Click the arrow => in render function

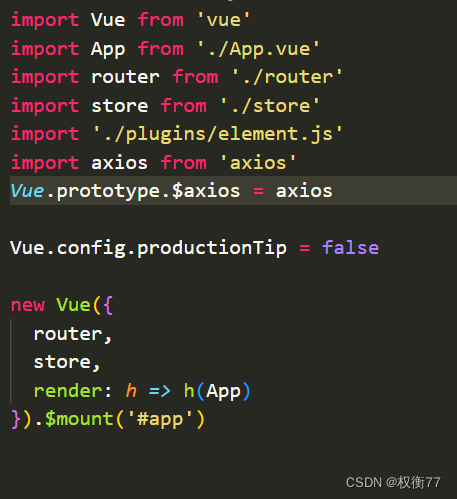pos(160,391)
